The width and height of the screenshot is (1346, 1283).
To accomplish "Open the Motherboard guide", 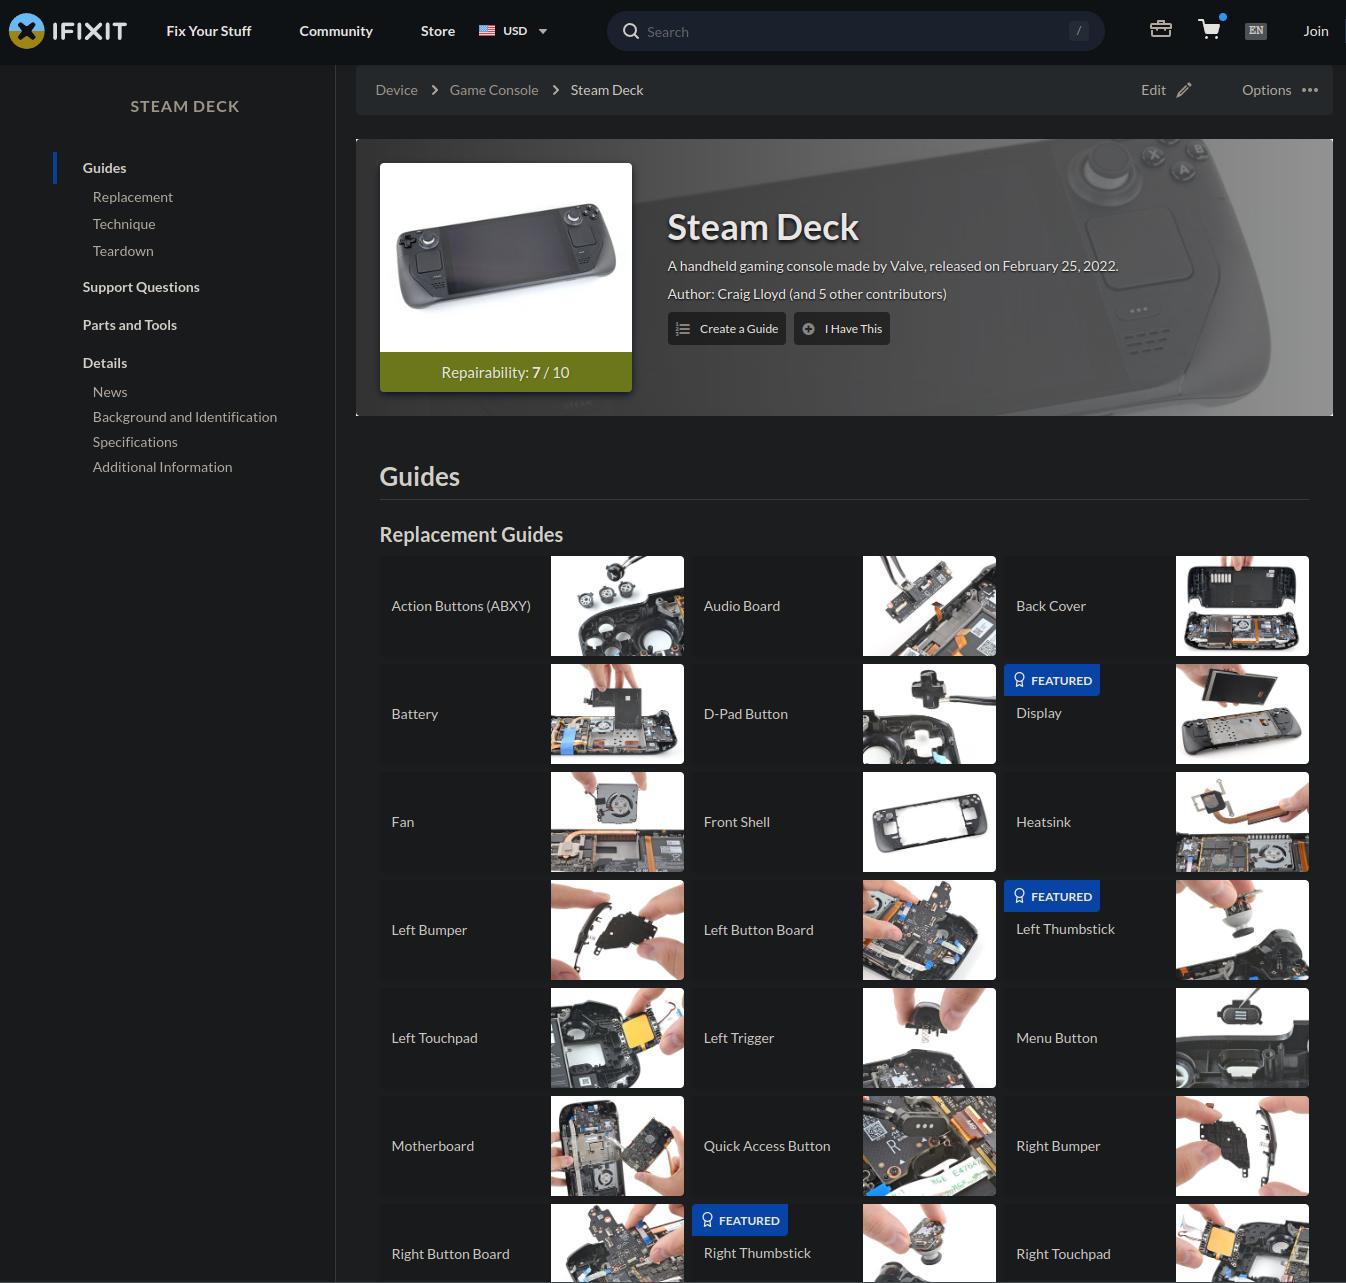I will point(532,1146).
